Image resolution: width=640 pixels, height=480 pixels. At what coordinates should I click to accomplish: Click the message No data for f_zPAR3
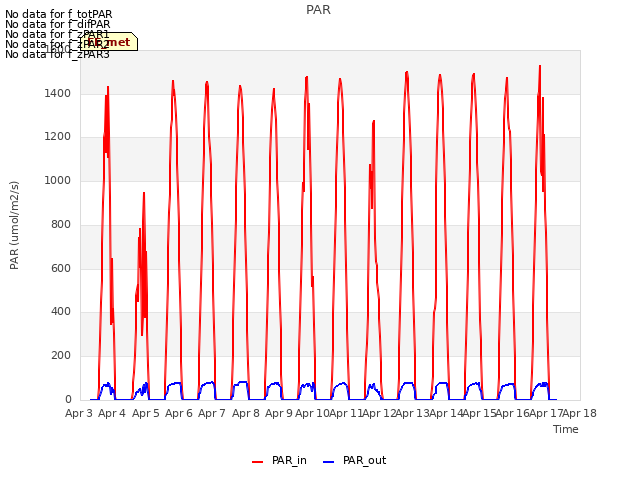(x=57, y=54)
